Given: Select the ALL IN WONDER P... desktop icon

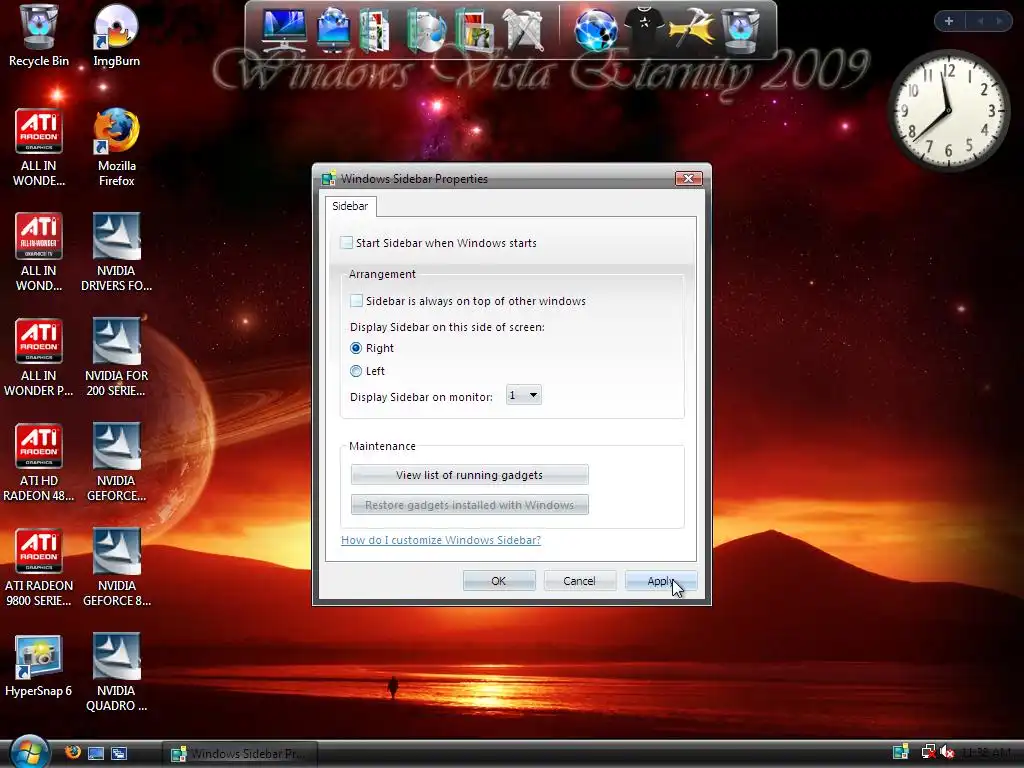Looking at the screenshot, I should [x=39, y=357].
